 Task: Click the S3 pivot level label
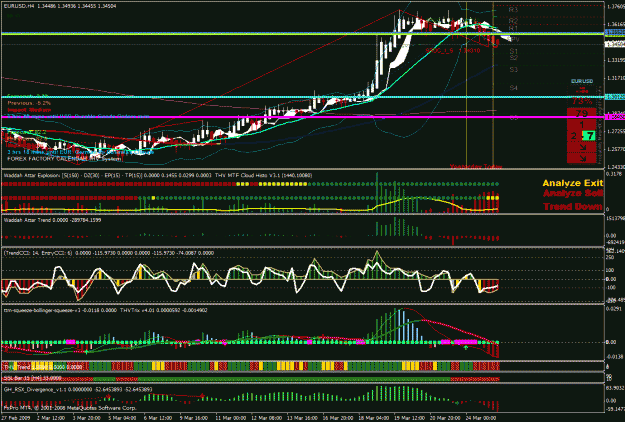[513, 70]
